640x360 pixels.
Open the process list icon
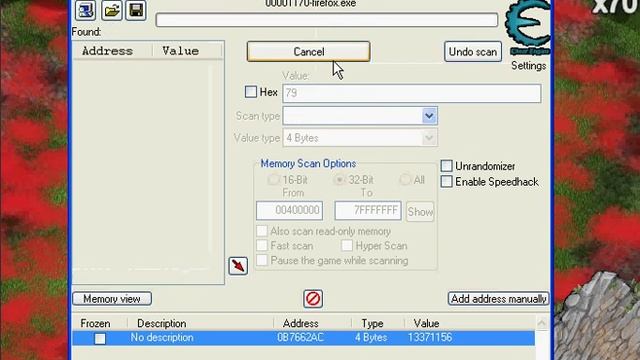85,10
